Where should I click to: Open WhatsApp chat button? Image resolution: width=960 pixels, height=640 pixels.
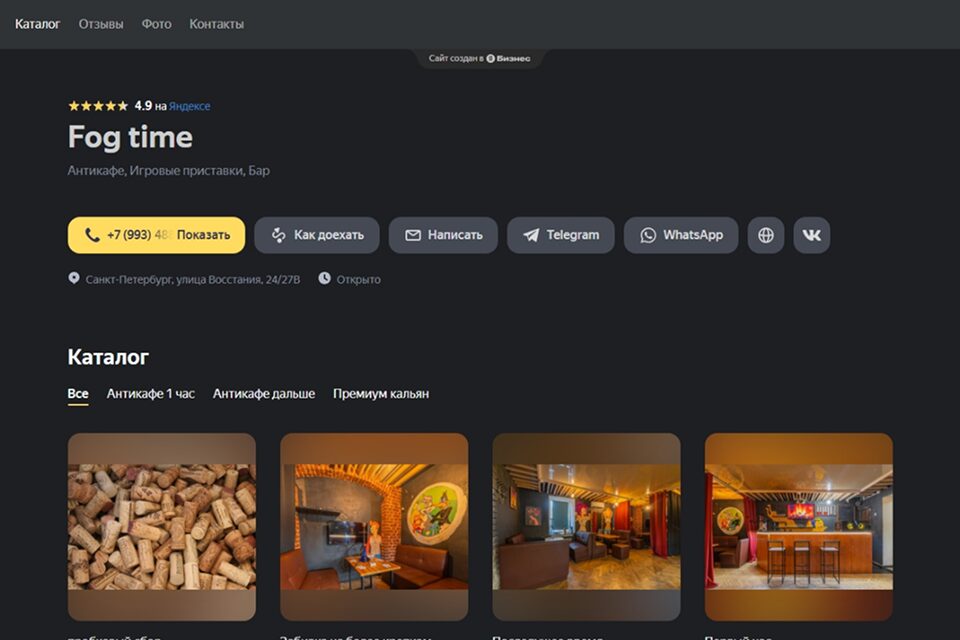tap(681, 235)
